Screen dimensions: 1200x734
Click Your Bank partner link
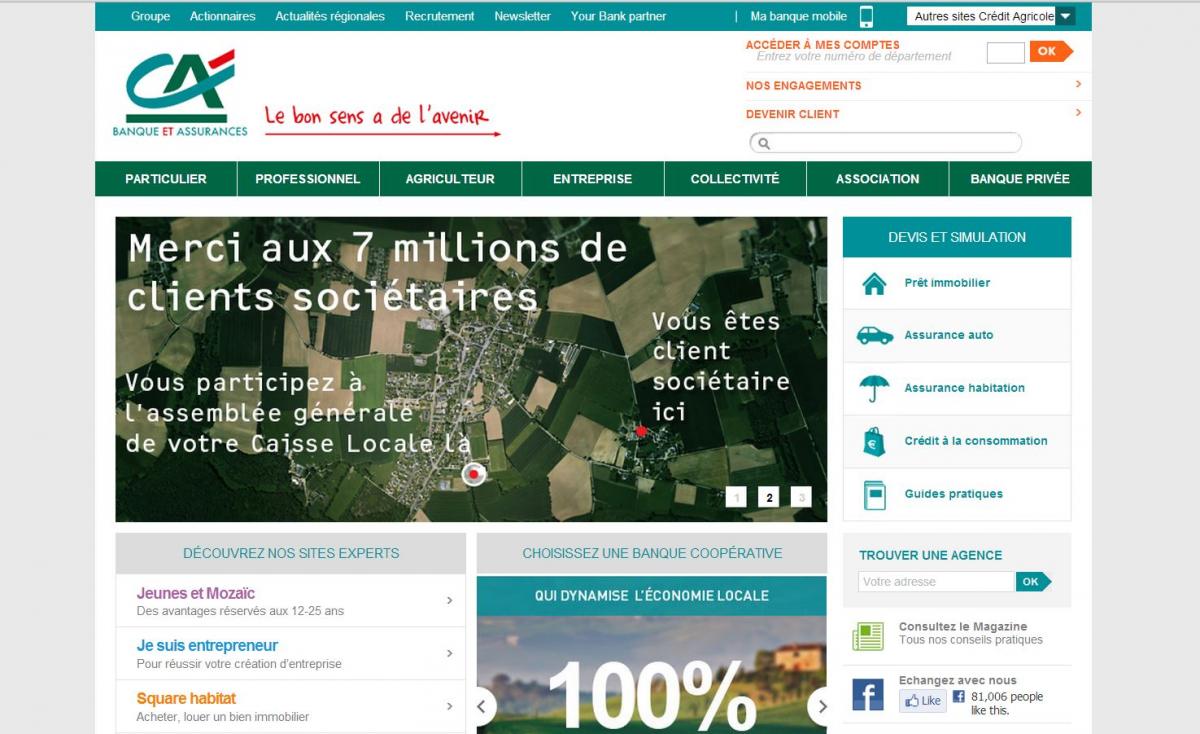tap(618, 16)
